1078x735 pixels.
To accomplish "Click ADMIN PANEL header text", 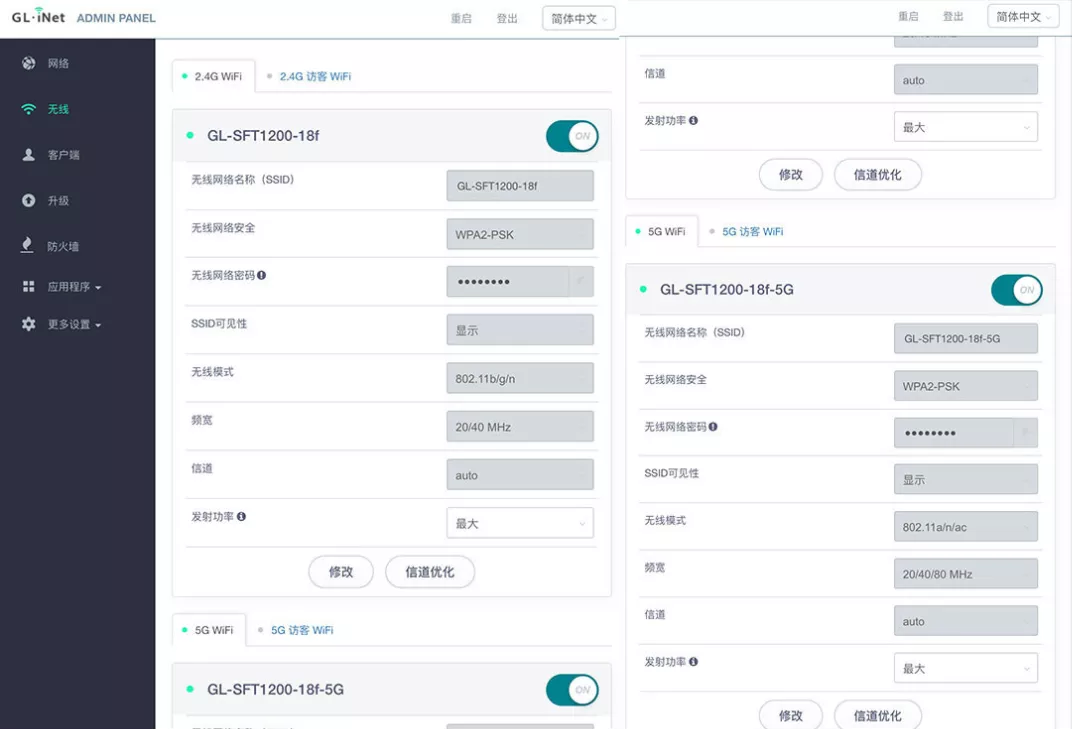I will point(116,18).
